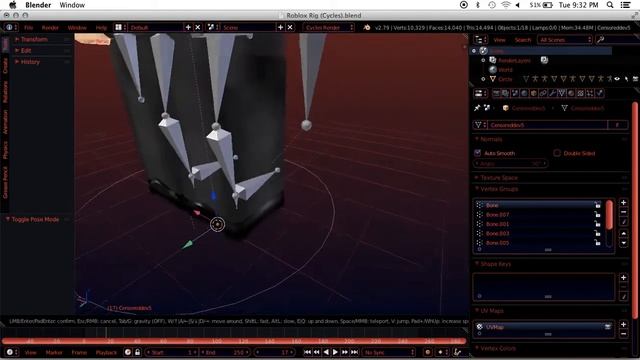Viewport: 640px width, 360px height.
Task: Delete the Default screen layout X button
Action: coord(198,27)
